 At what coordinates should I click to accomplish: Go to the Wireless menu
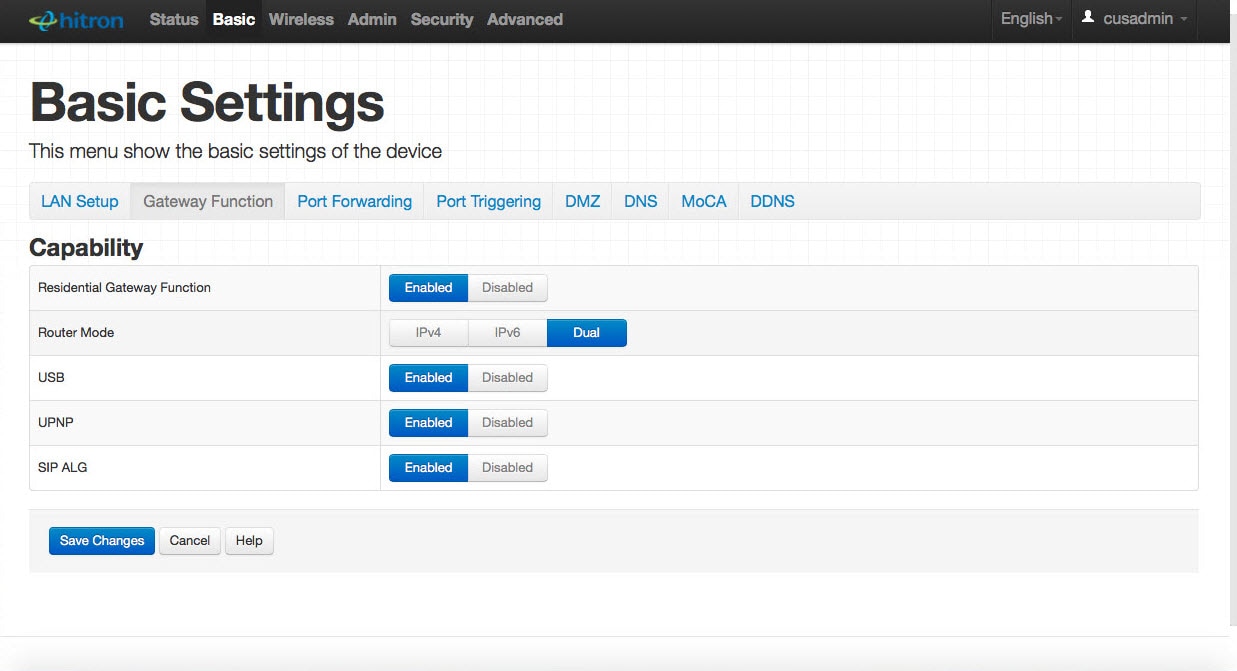click(301, 19)
